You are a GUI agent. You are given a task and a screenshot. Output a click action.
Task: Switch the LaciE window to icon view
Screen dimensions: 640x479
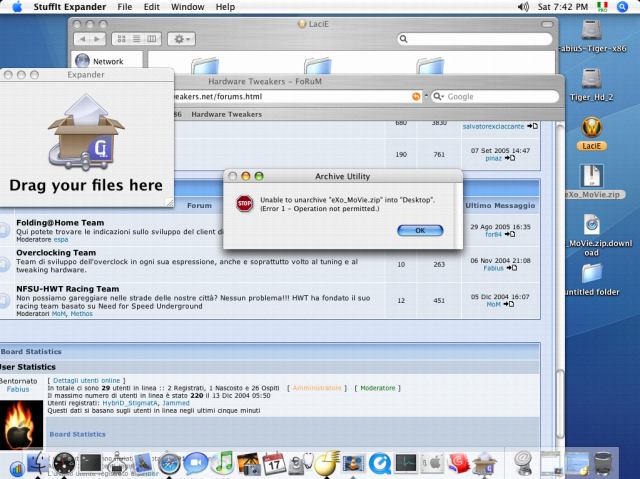tap(121, 39)
